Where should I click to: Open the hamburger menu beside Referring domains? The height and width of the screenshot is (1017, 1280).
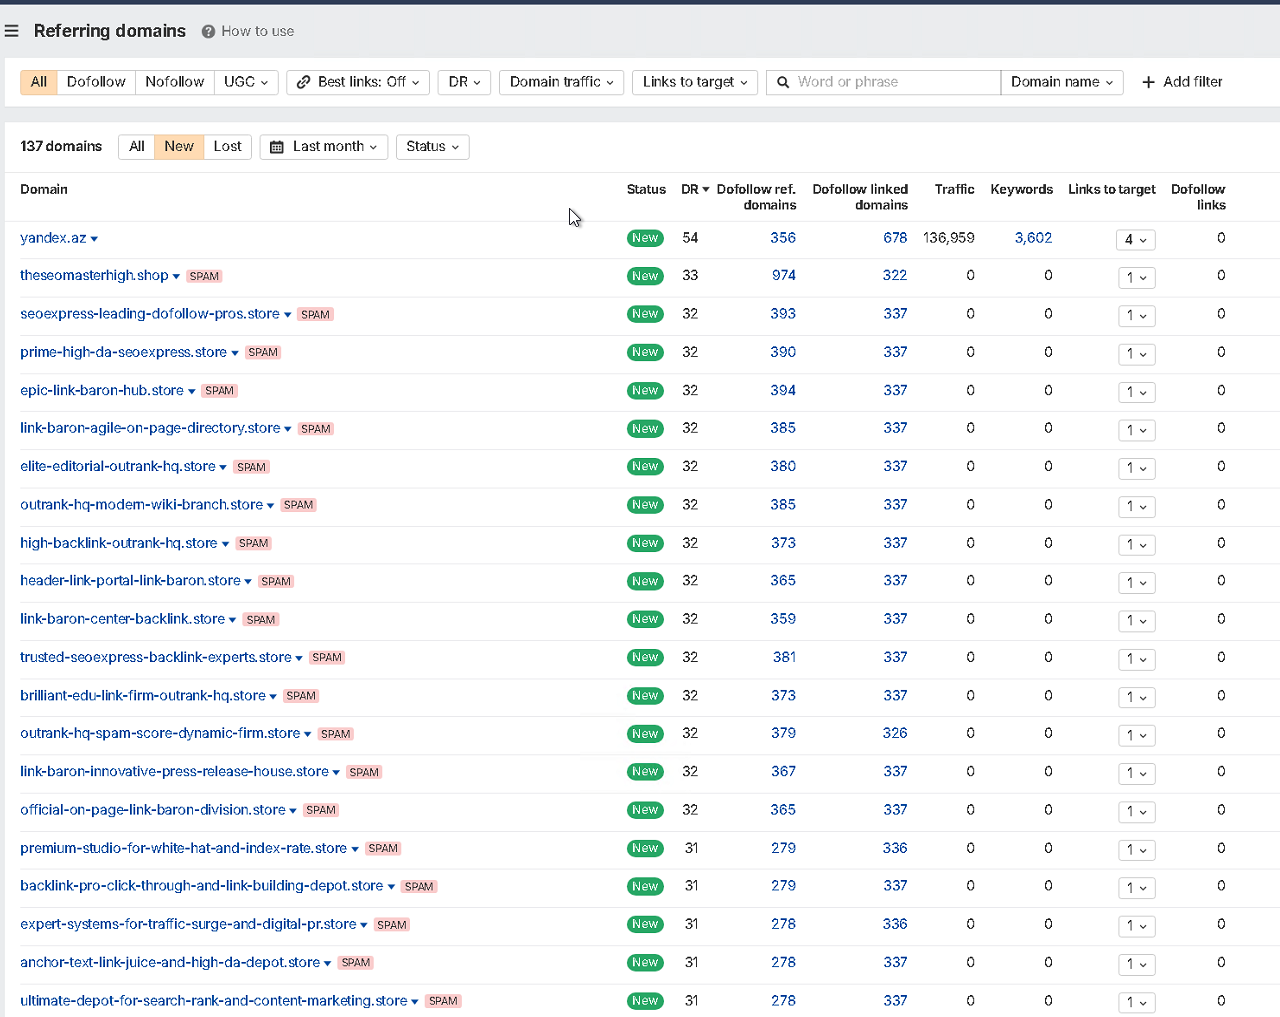pos(12,31)
